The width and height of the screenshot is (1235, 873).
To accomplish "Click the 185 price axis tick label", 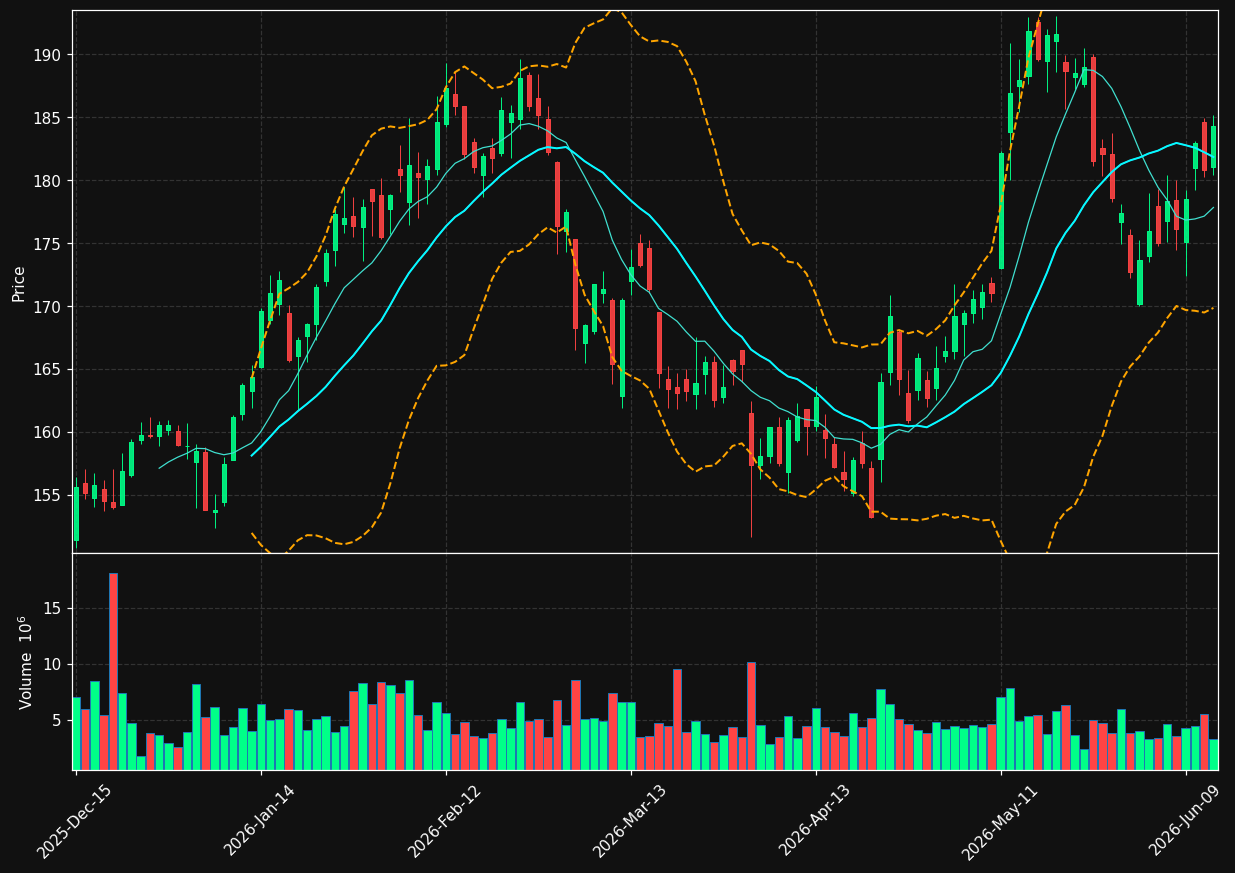I will tap(49, 118).
